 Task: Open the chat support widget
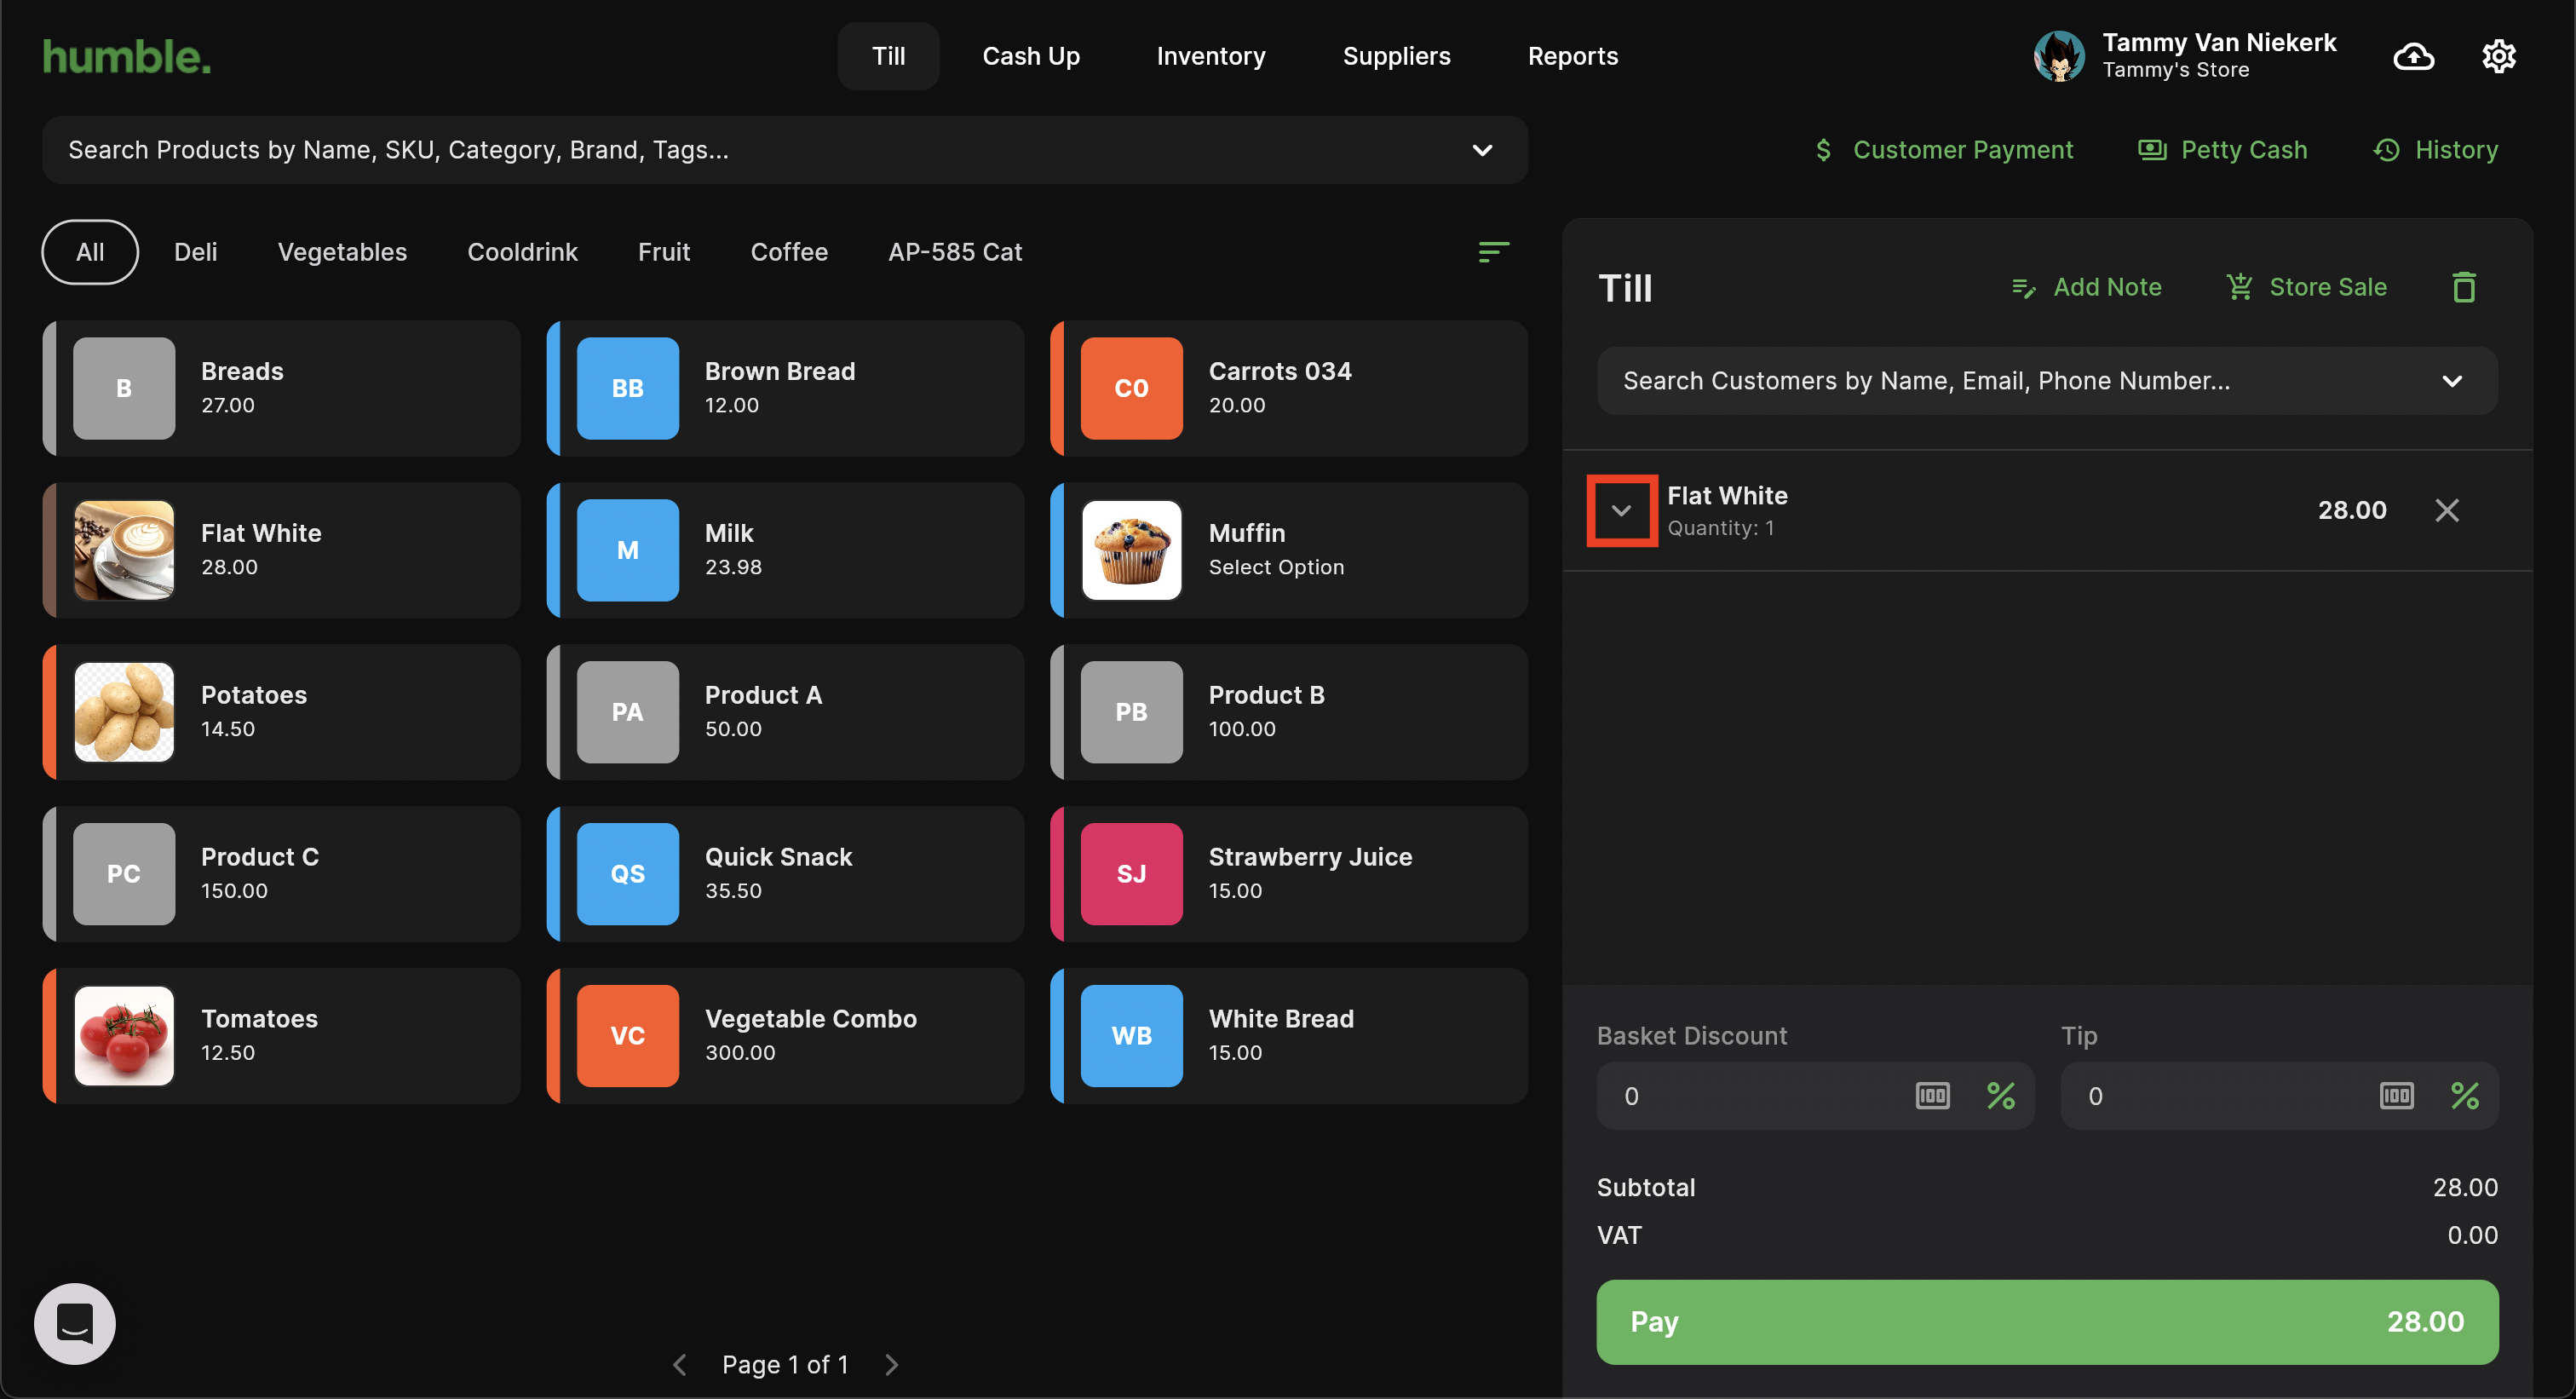75,1322
